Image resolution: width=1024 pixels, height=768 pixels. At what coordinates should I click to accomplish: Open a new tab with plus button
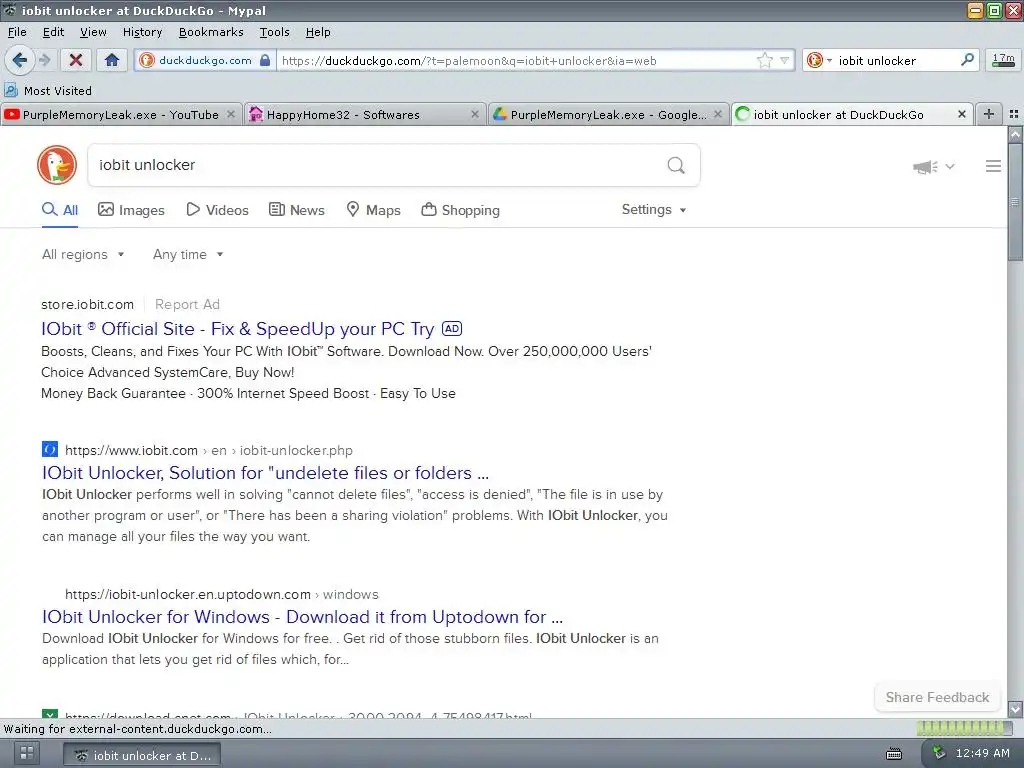pyautogui.click(x=989, y=114)
